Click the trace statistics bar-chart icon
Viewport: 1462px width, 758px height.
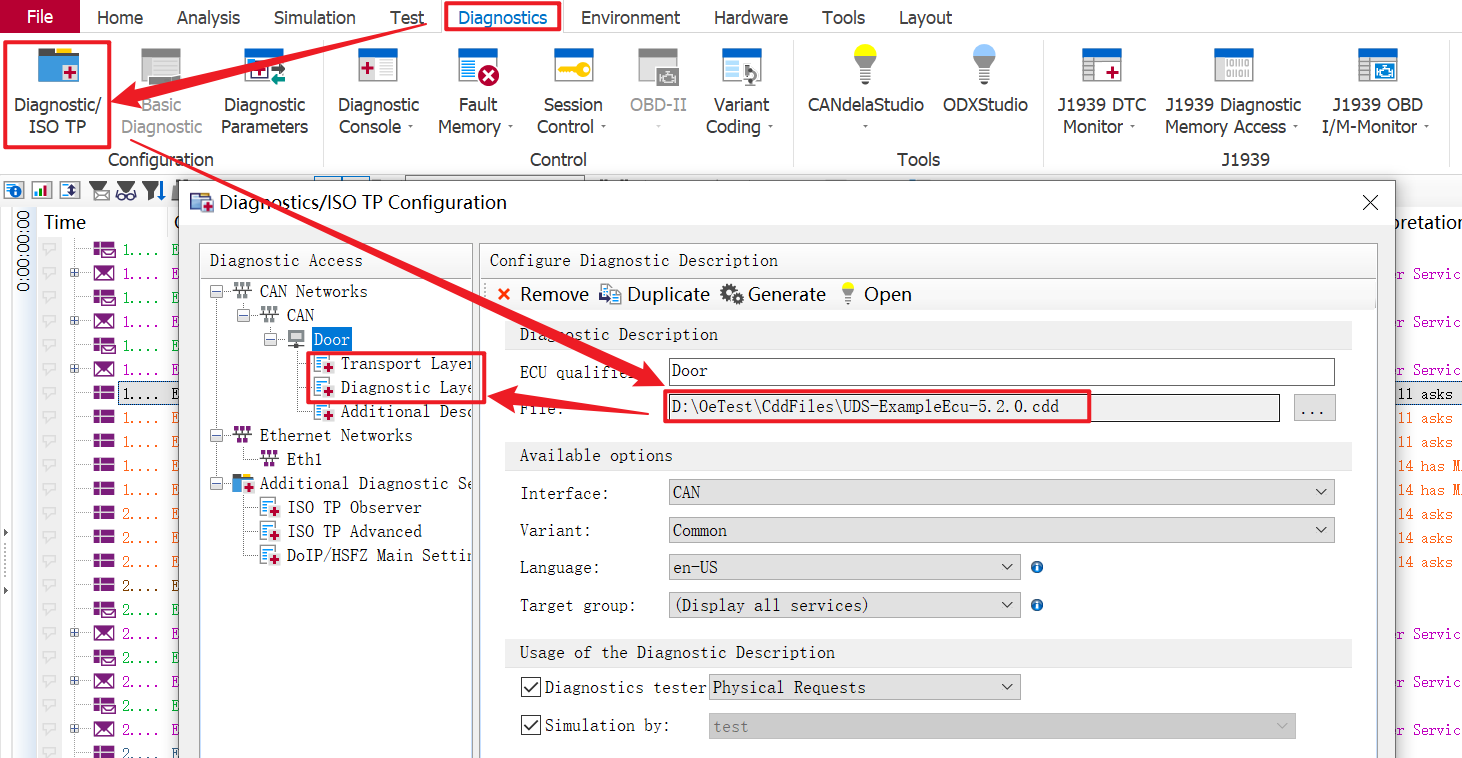tap(42, 190)
